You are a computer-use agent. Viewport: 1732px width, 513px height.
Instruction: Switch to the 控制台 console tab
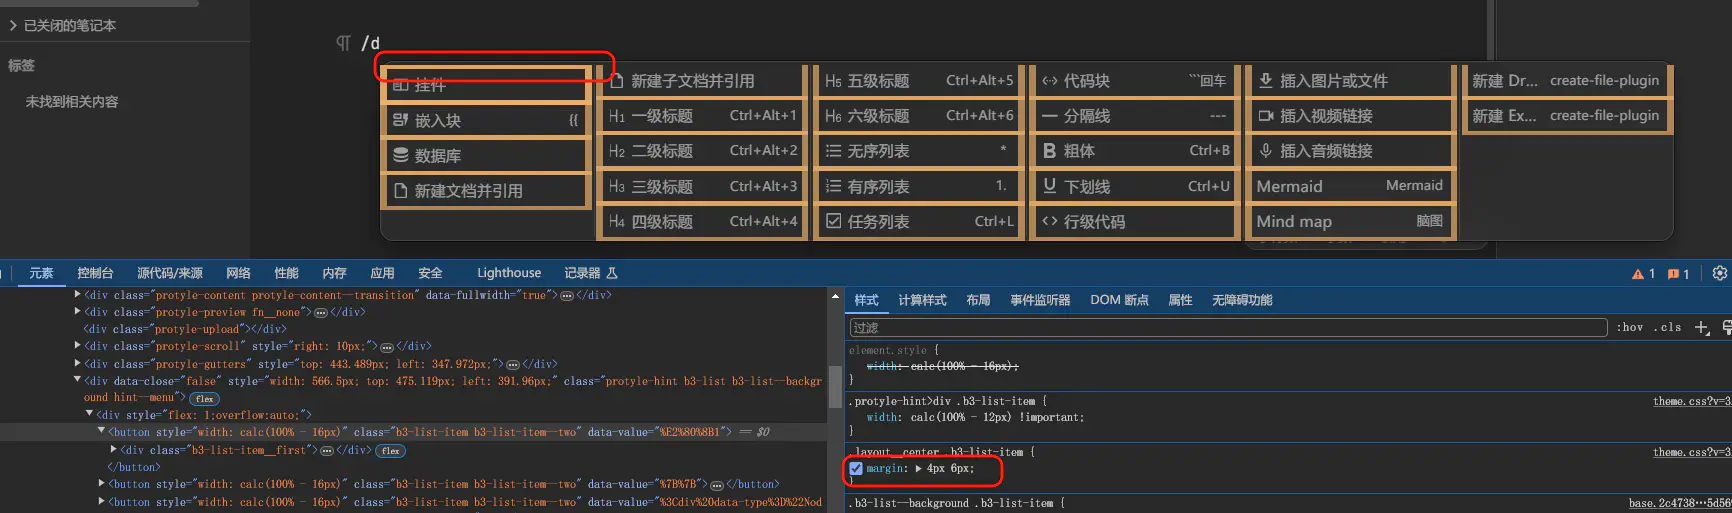point(95,273)
